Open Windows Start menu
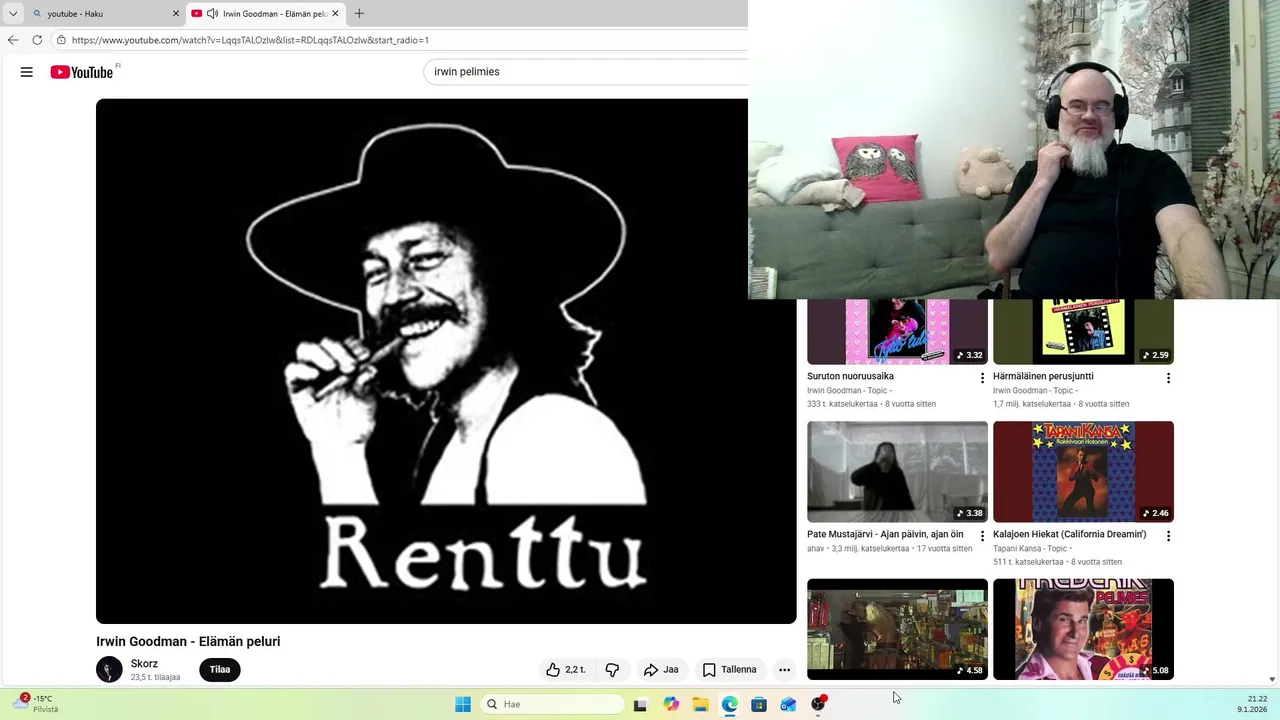 (x=463, y=704)
